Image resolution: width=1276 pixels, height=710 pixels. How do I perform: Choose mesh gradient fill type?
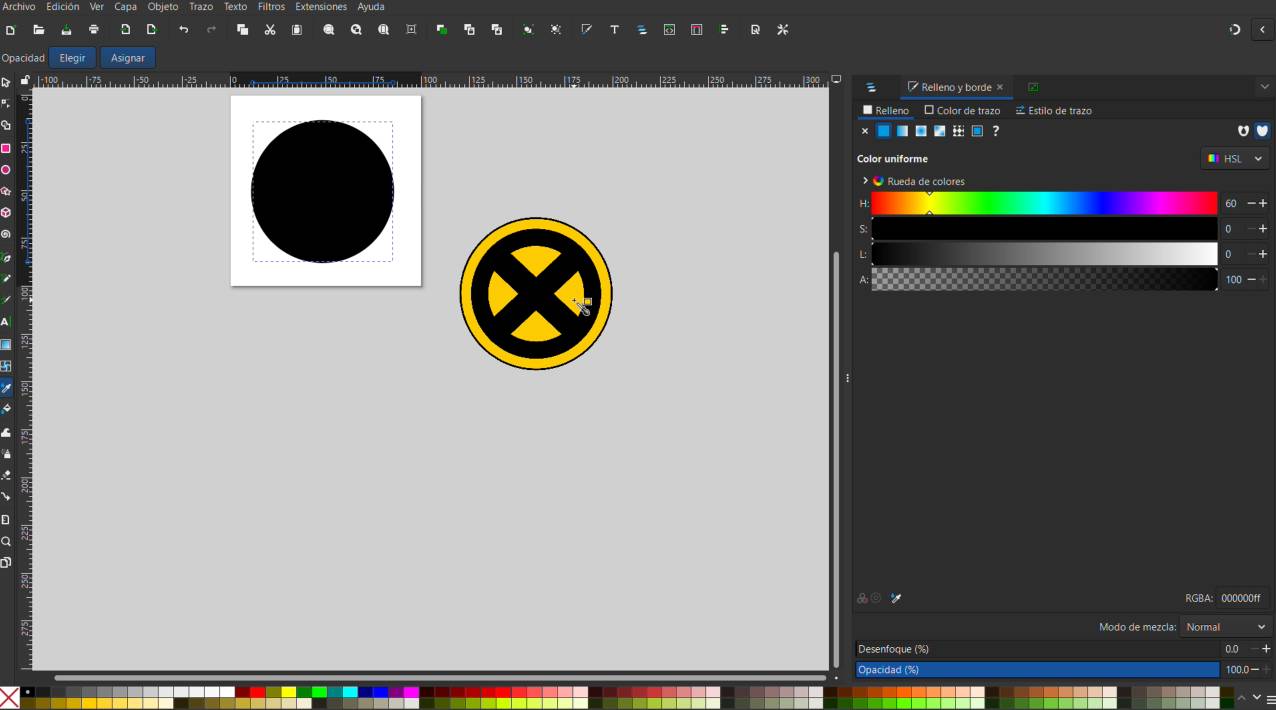pos(940,131)
